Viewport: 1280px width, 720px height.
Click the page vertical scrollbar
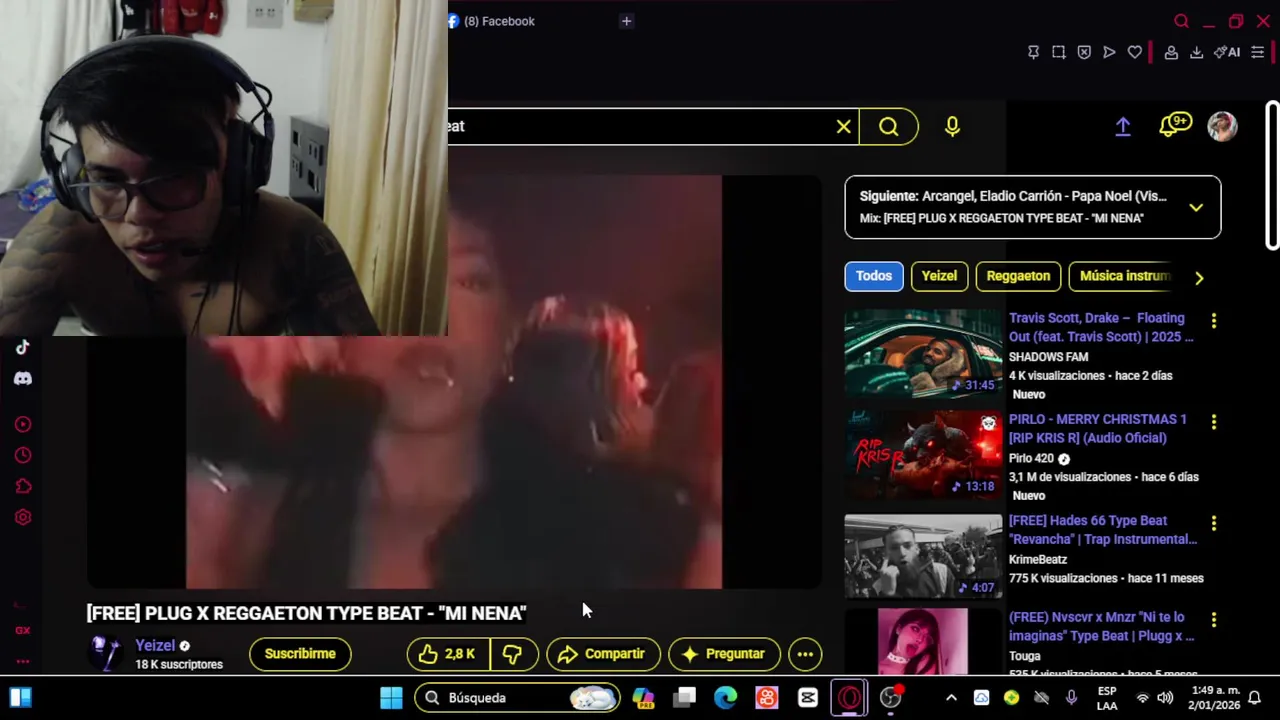[1272, 175]
